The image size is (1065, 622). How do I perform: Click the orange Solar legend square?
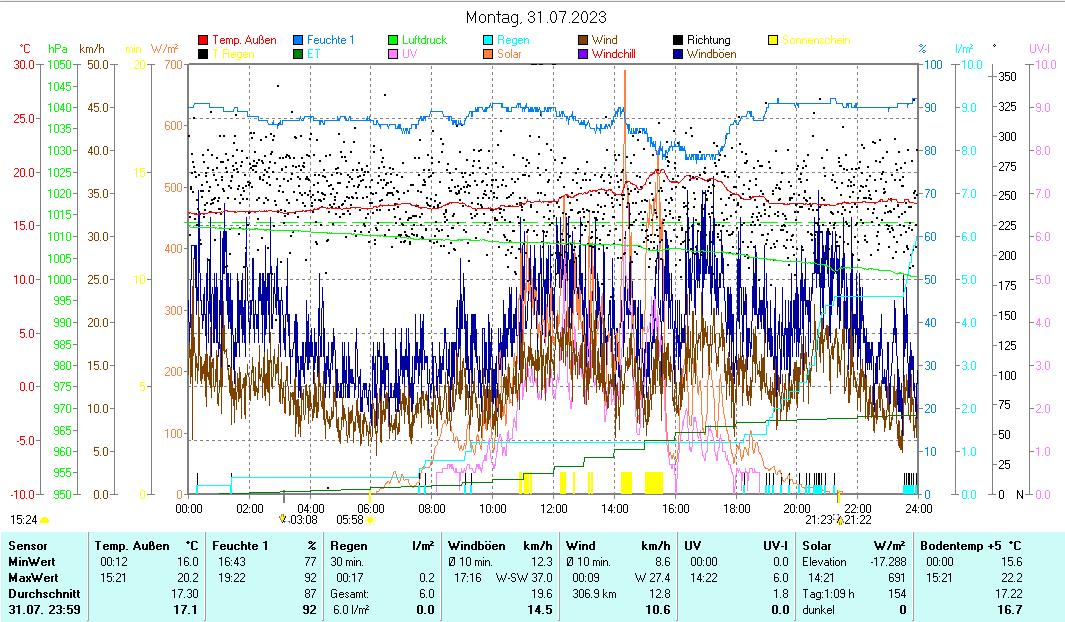point(489,54)
